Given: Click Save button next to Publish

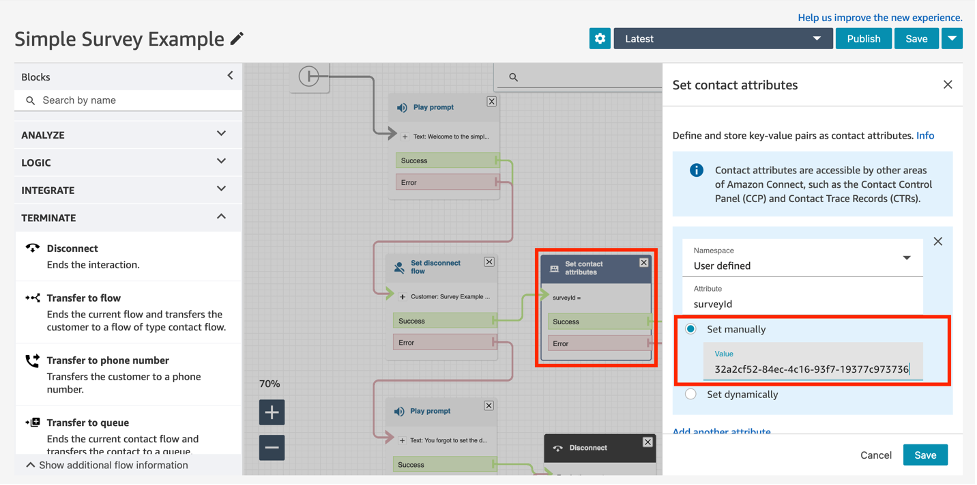Looking at the screenshot, I should pyautogui.click(x=917, y=39).
